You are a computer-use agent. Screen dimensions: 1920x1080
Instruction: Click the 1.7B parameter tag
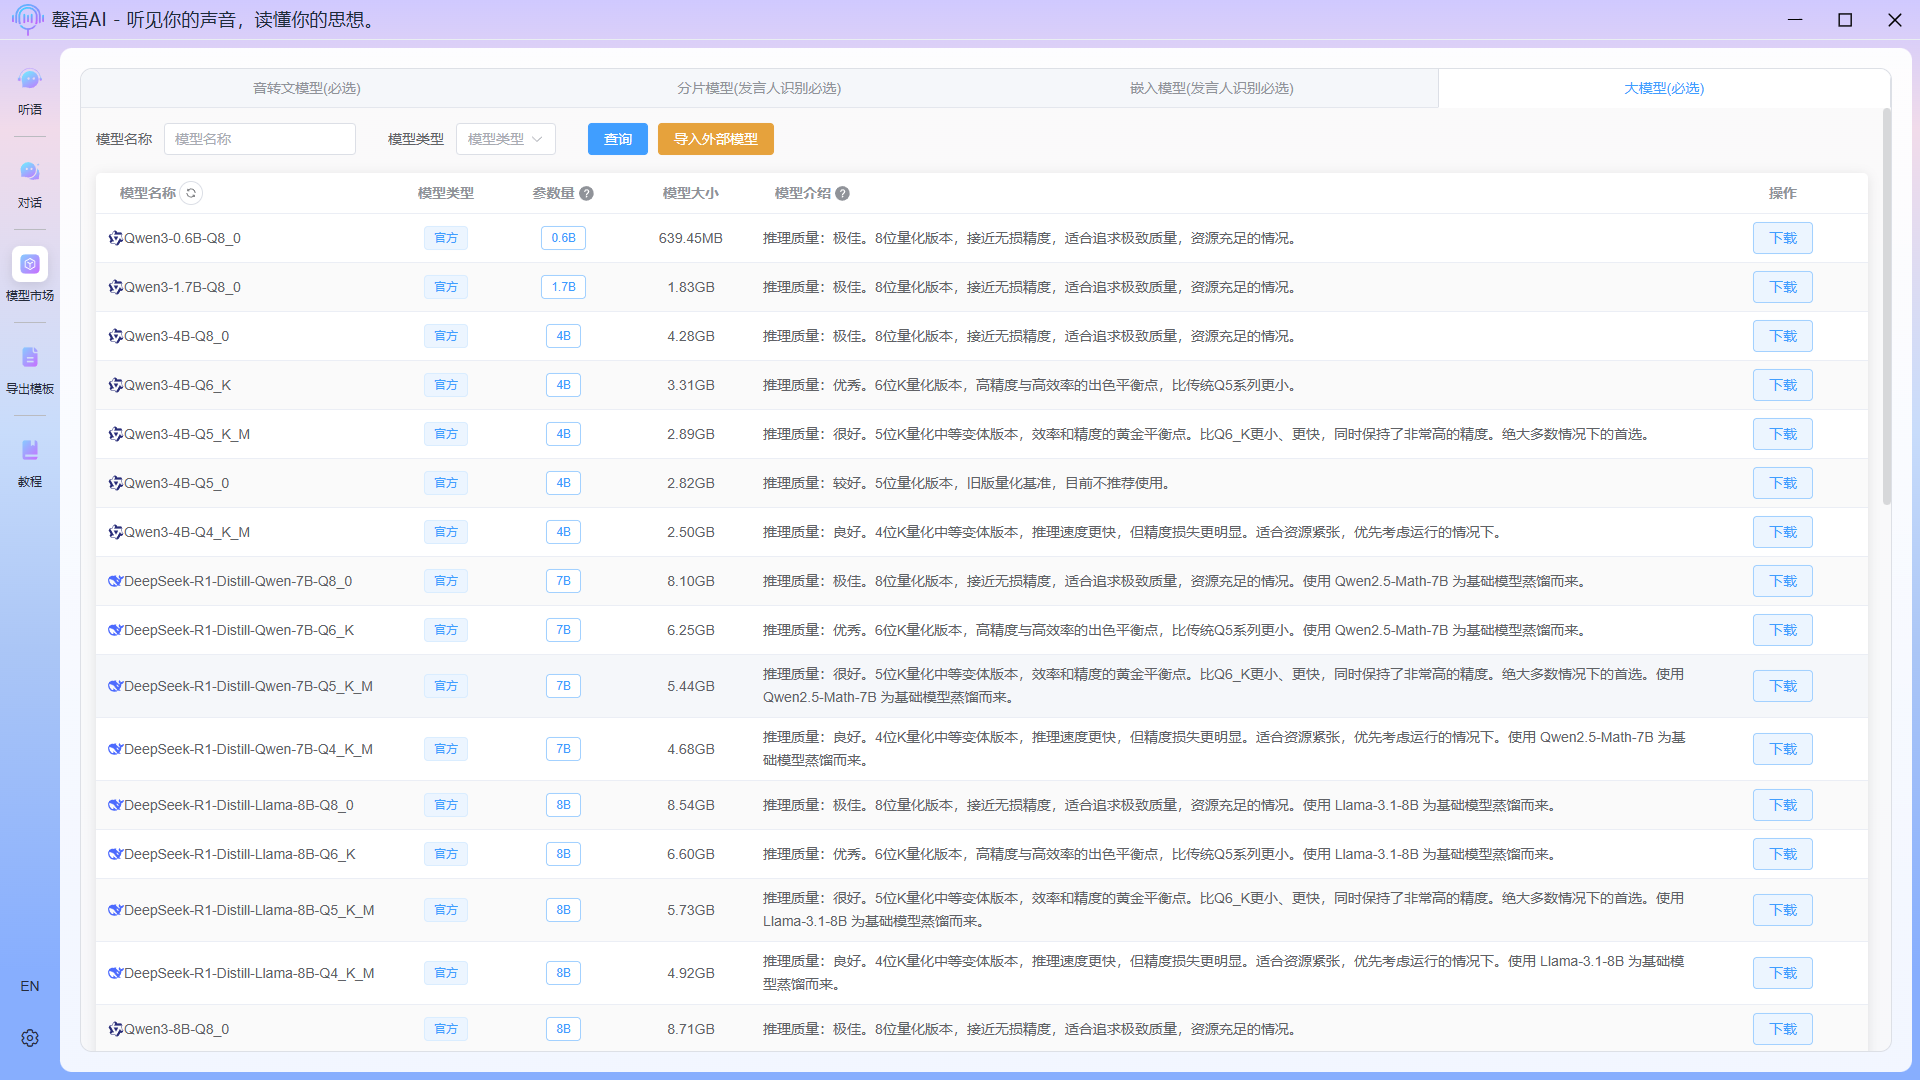point(563,287)
